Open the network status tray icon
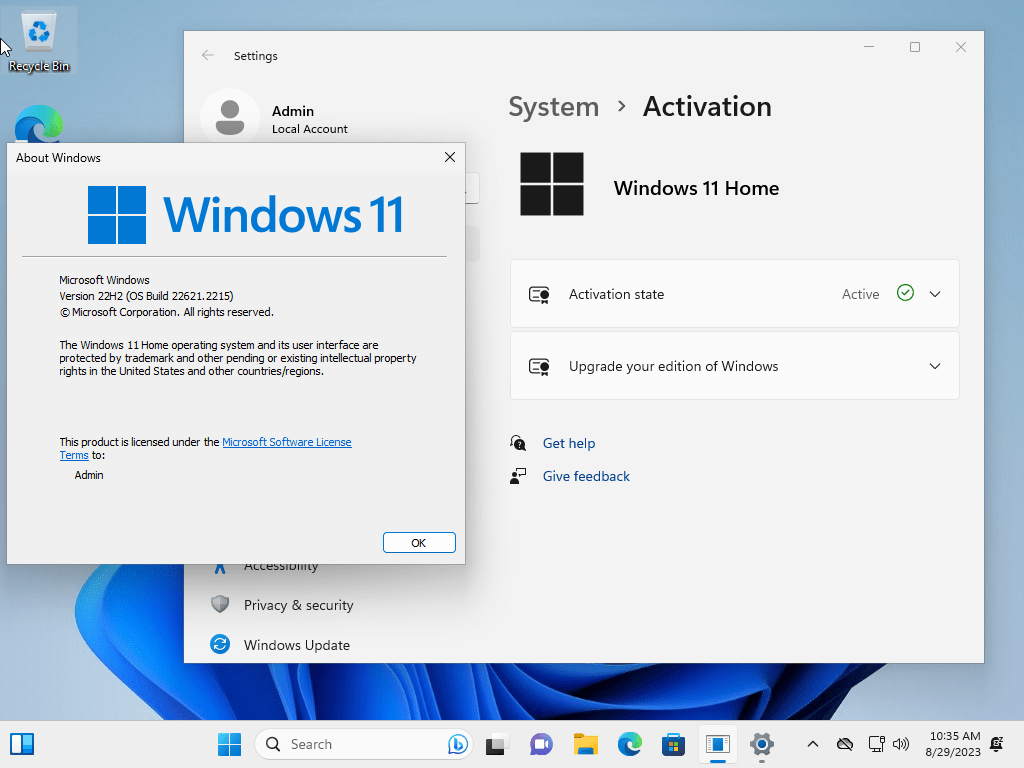The image size is (1024, 768). 876,744
